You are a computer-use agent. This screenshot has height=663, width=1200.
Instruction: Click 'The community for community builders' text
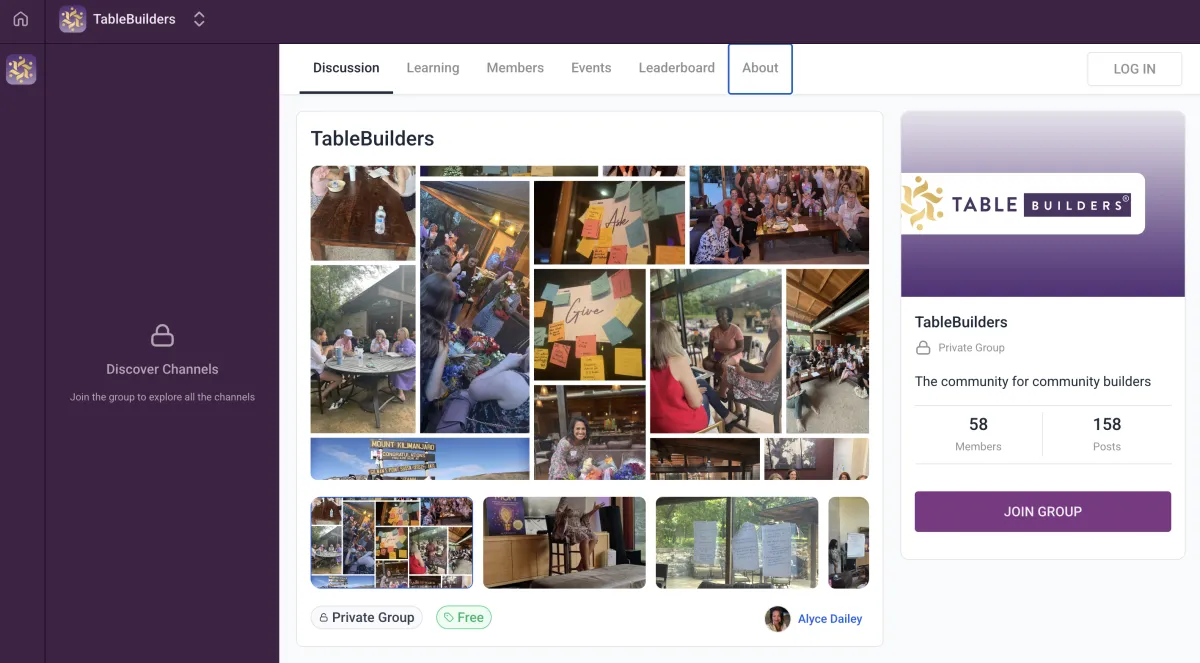pos(1033,381)
